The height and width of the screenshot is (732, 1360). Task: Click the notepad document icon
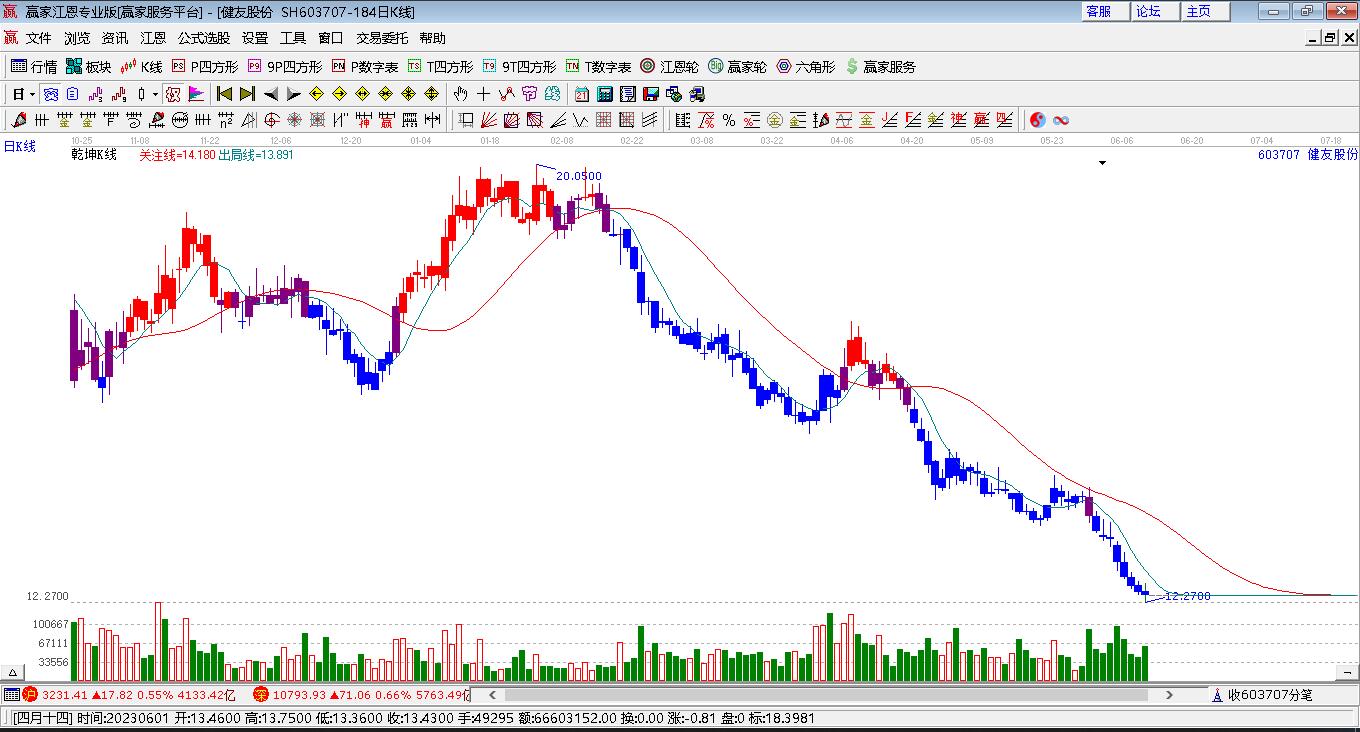628,94
